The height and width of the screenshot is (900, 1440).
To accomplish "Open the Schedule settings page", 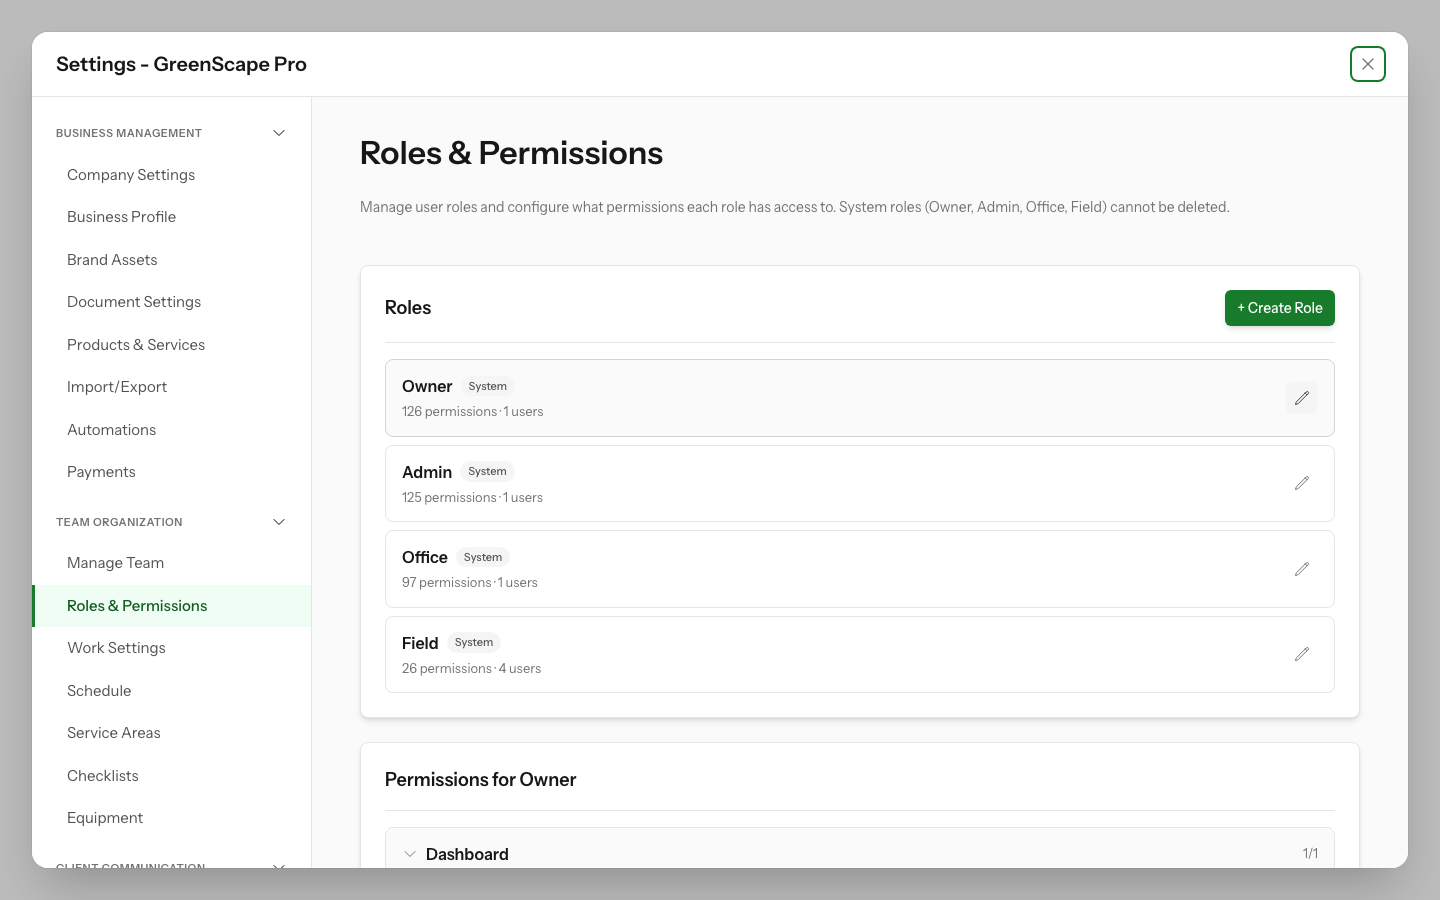I will [99, 690].
